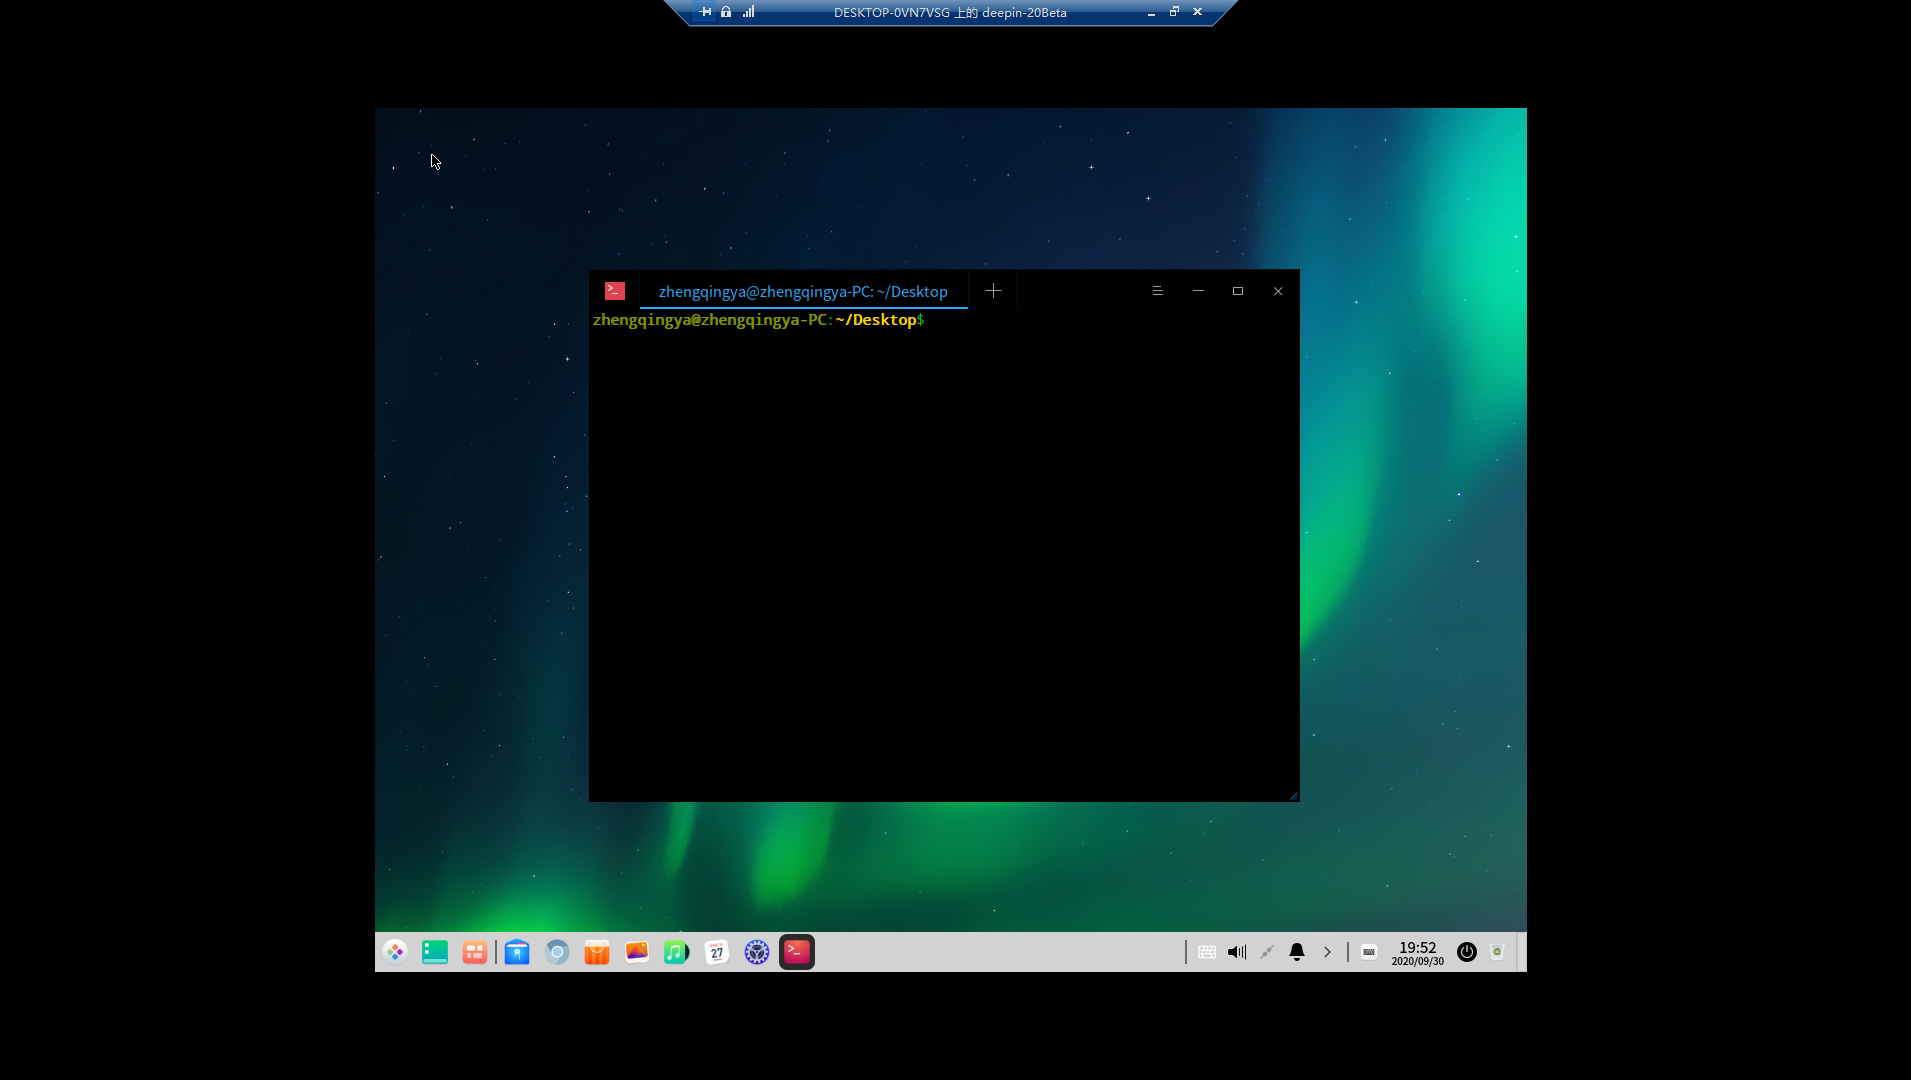Image resolution: width=1911 pixels, height=1080 pixels.
Task: Close the deepin-20Beta remote session
Action: point(1197,12)
